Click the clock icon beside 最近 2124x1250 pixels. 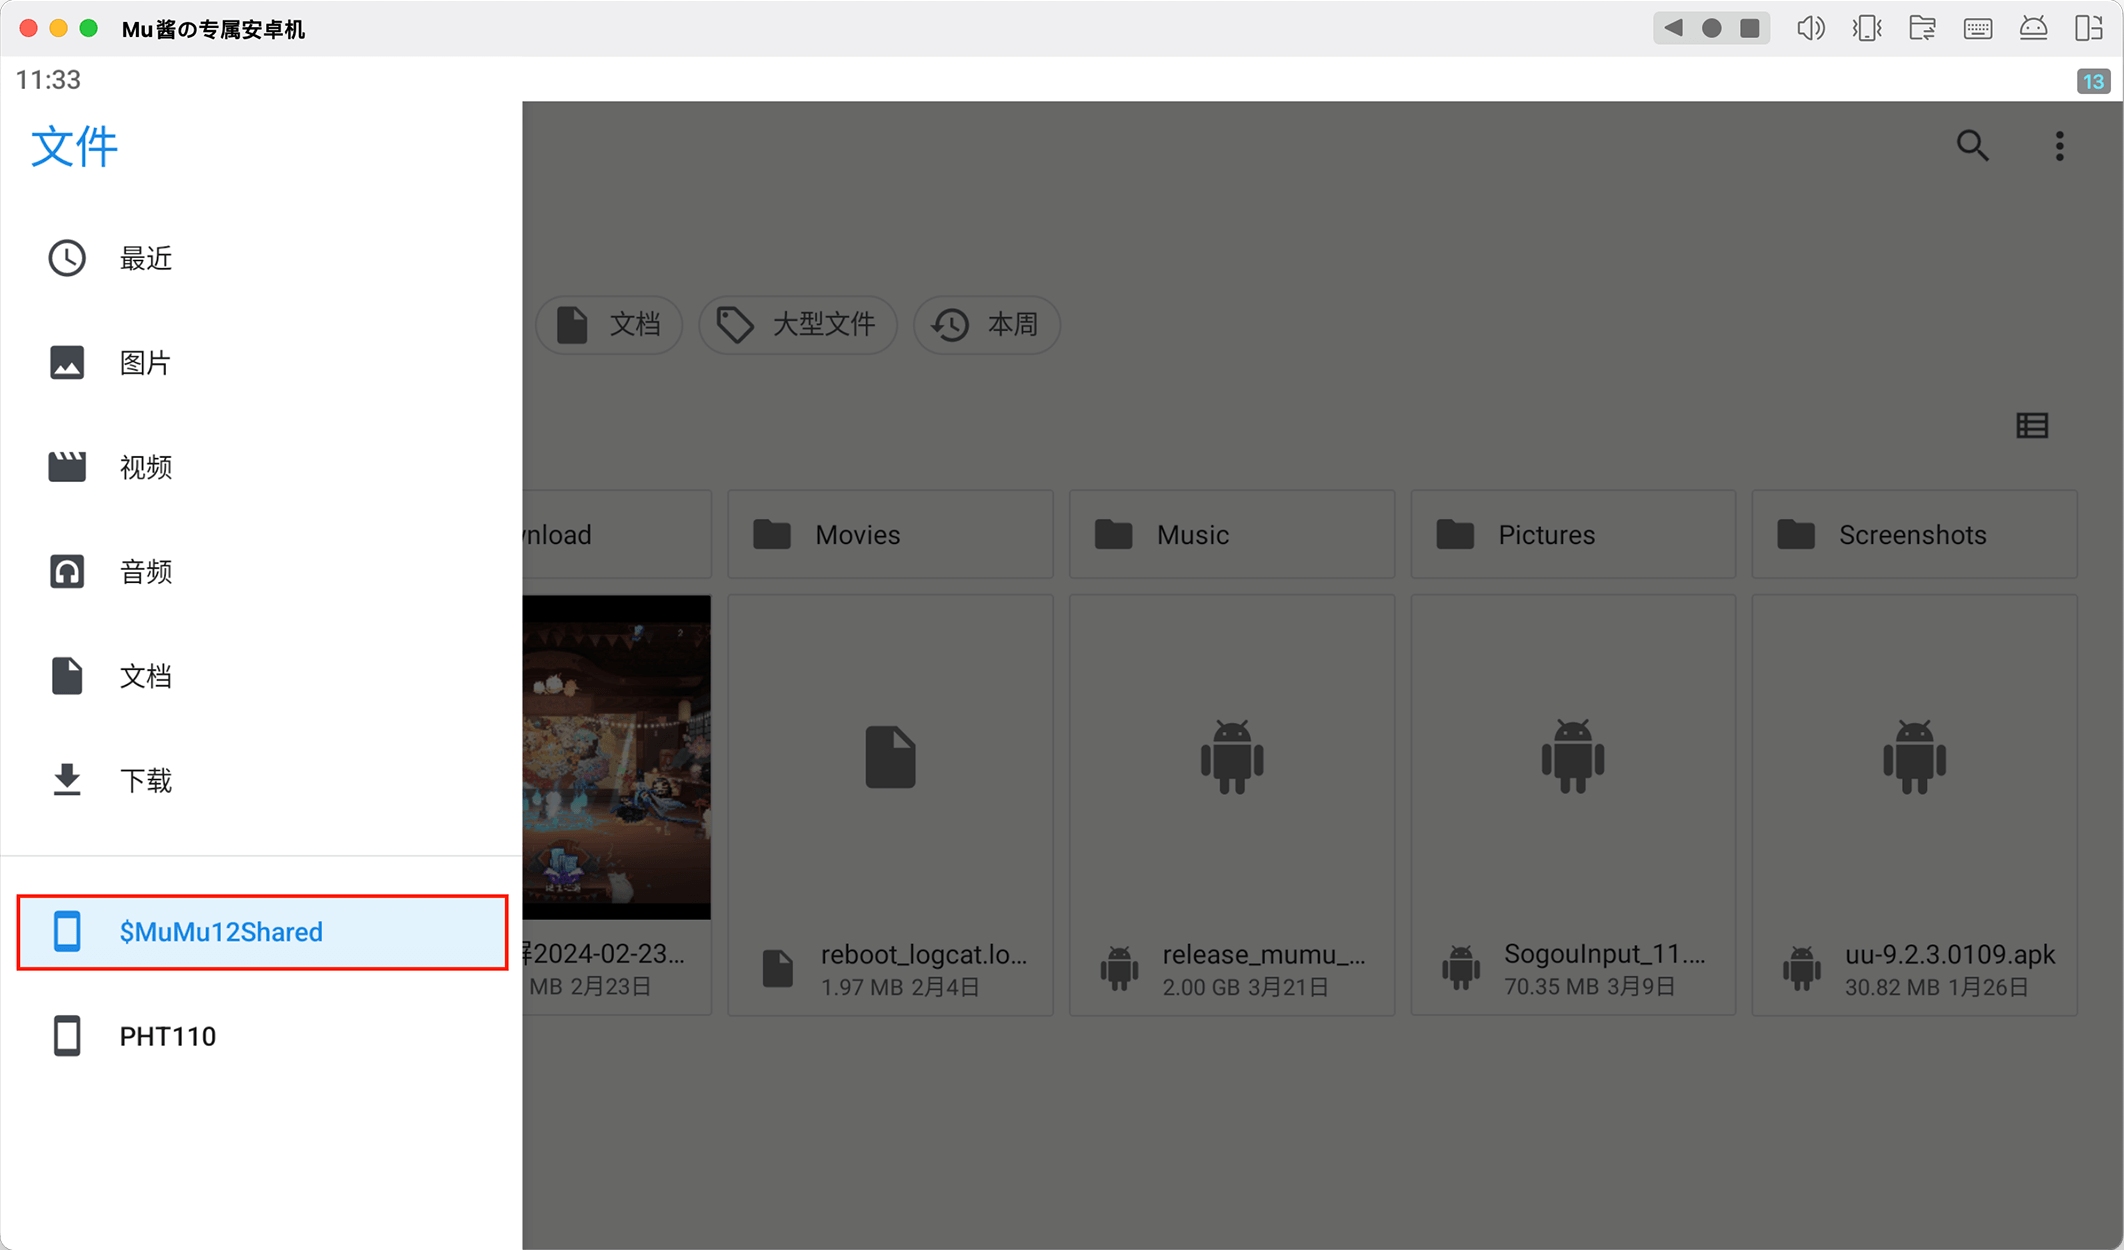67,258
